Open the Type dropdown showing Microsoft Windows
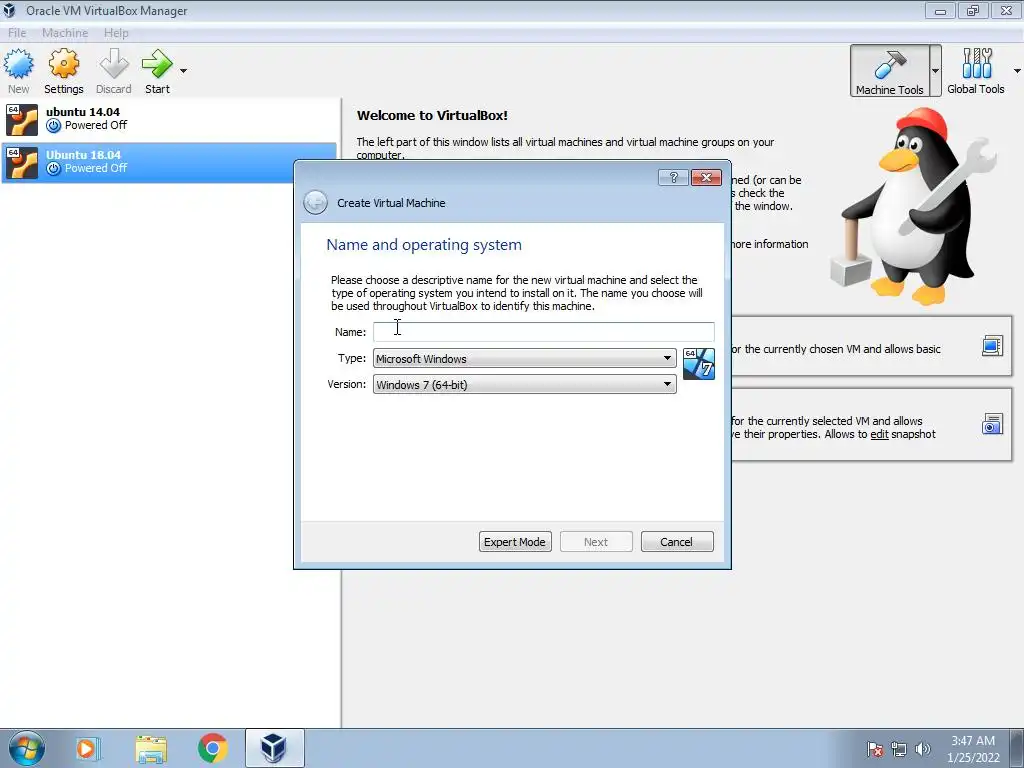 [x=524, y=359]
